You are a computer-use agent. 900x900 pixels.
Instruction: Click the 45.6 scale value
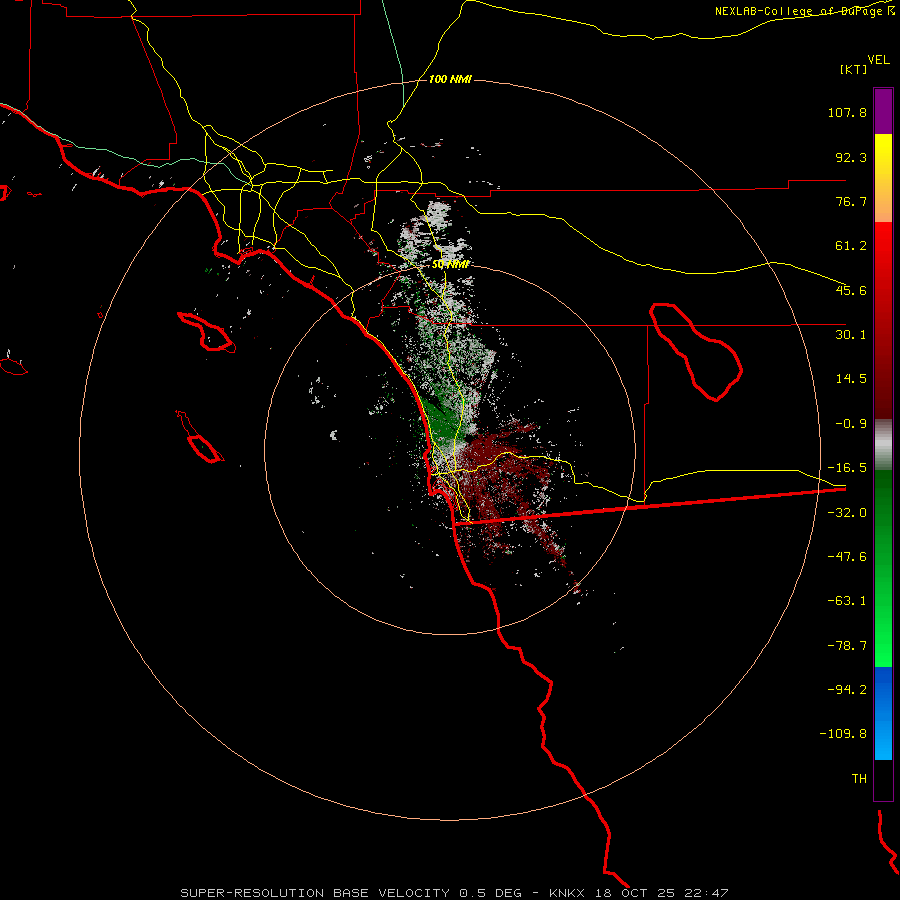click(x=851, y=290)
